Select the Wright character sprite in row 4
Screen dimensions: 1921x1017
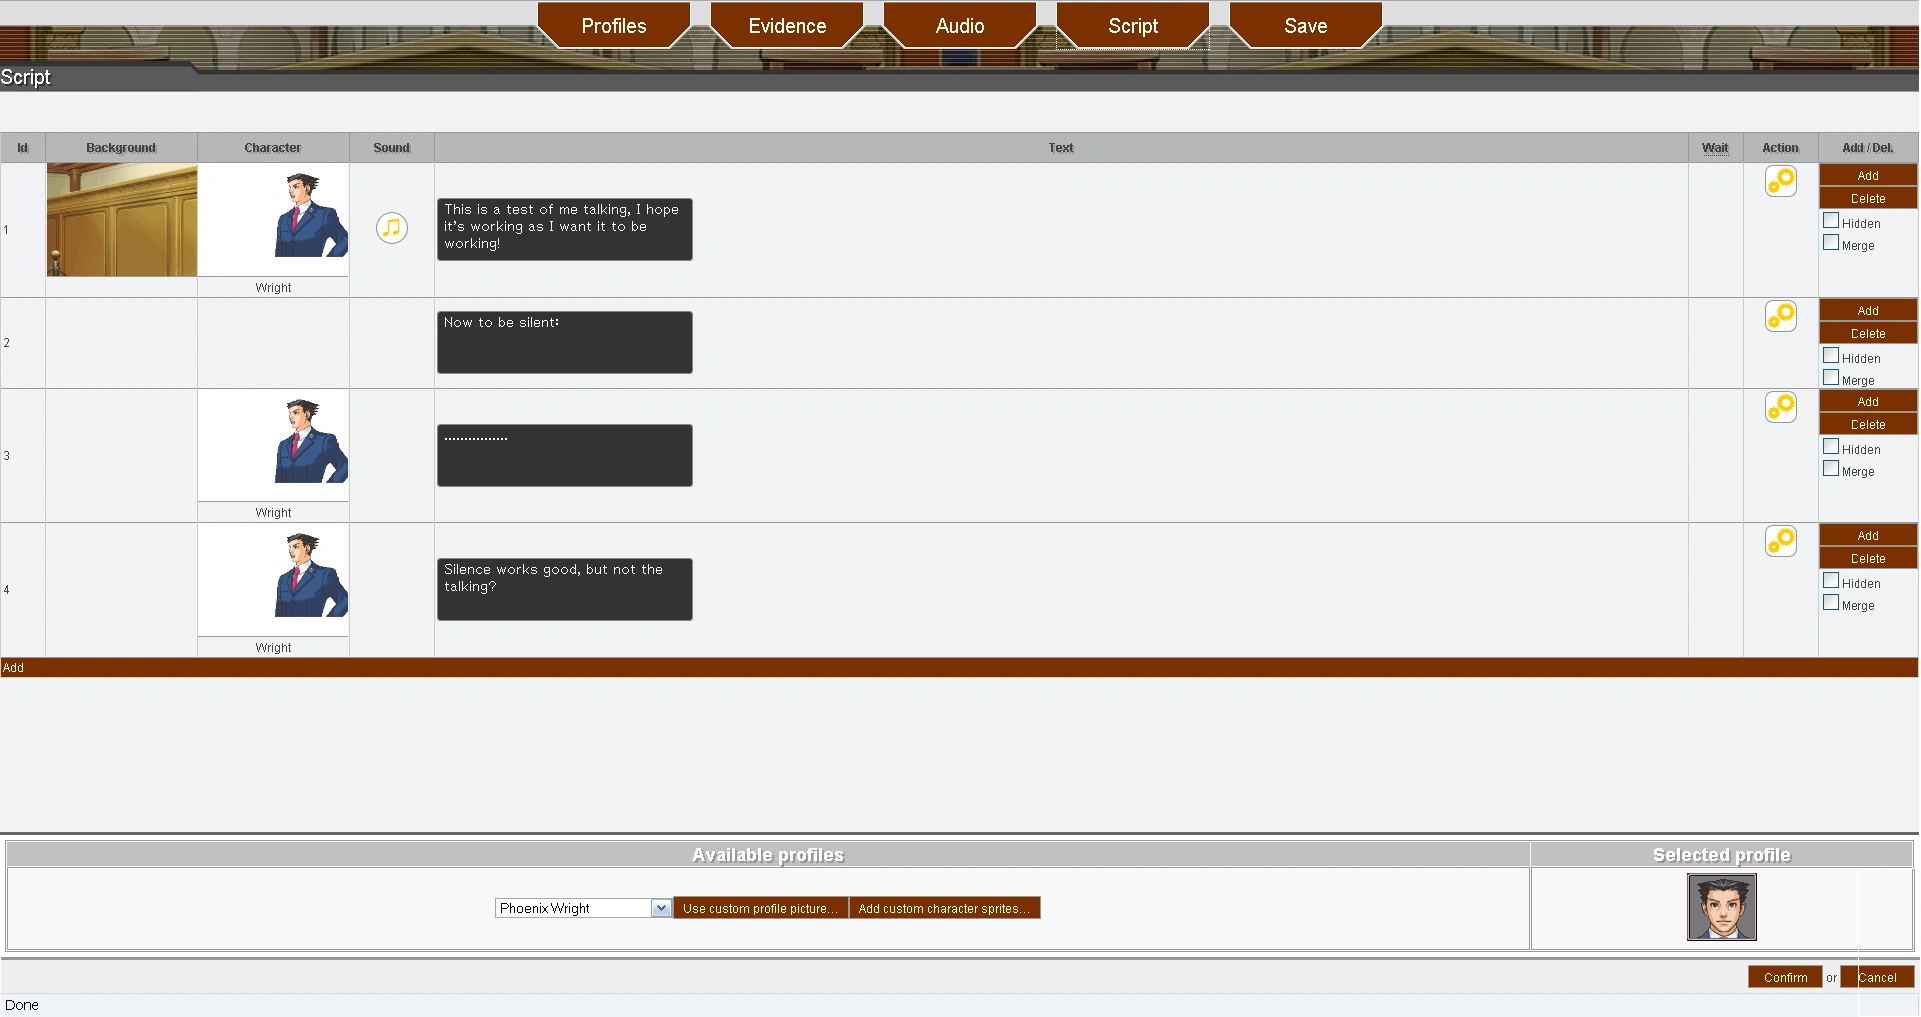(x=311, y=577)
